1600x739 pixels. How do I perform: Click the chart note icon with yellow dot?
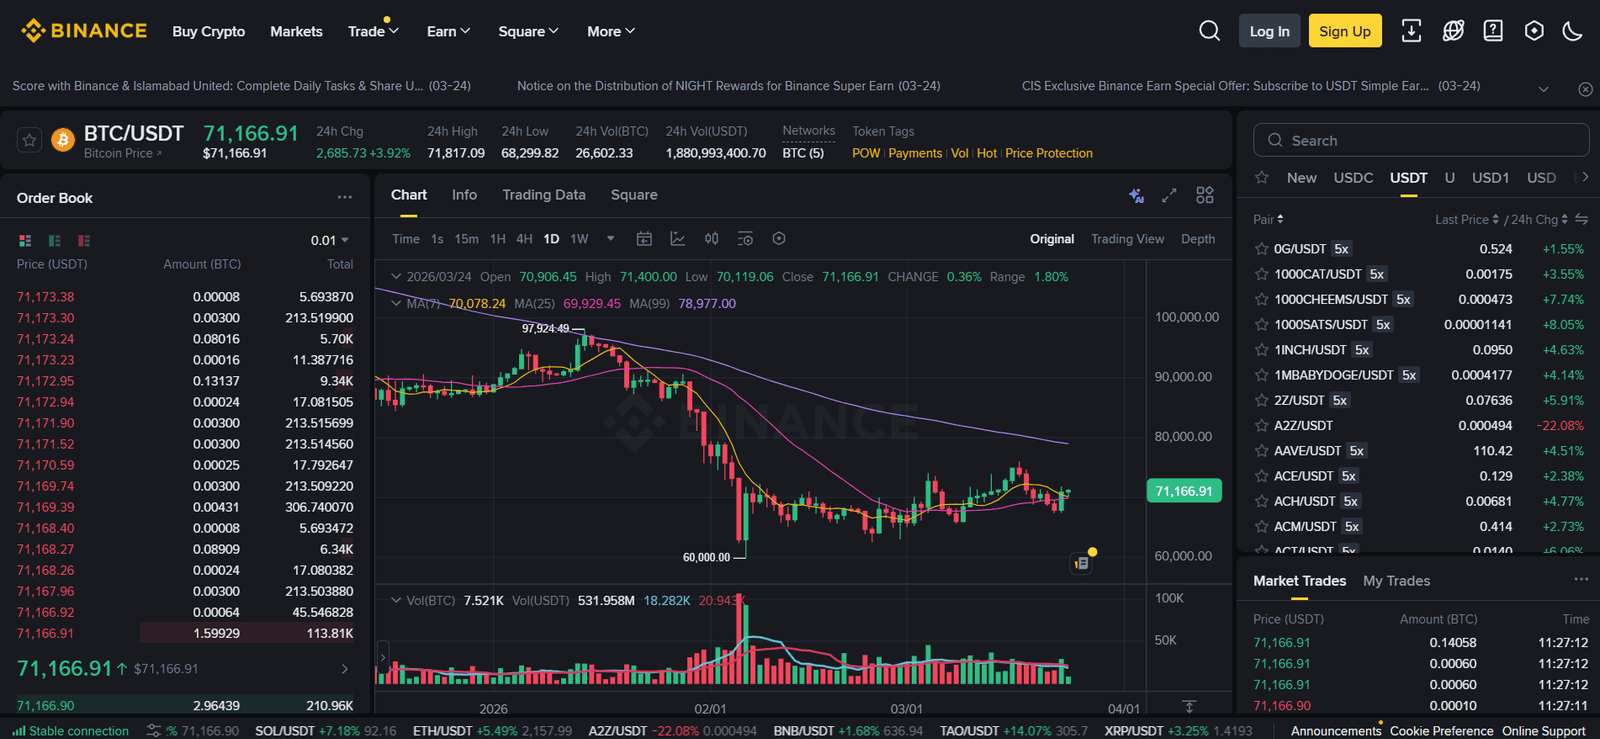tap(1083, 561)
